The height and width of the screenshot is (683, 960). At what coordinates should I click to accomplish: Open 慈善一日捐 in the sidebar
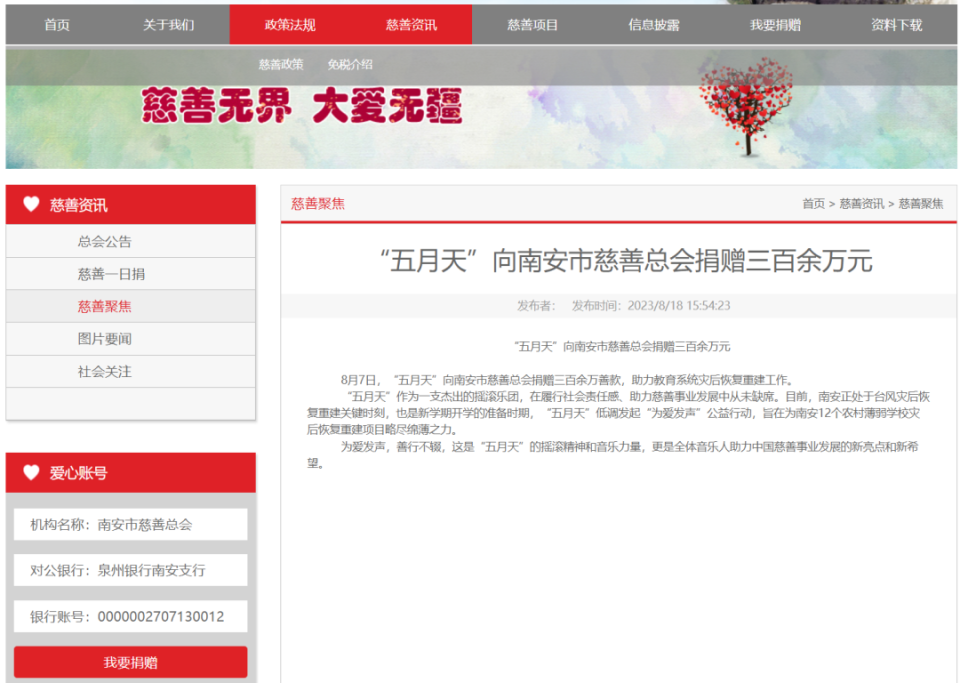pyautogui.click(x=130, y=274)
